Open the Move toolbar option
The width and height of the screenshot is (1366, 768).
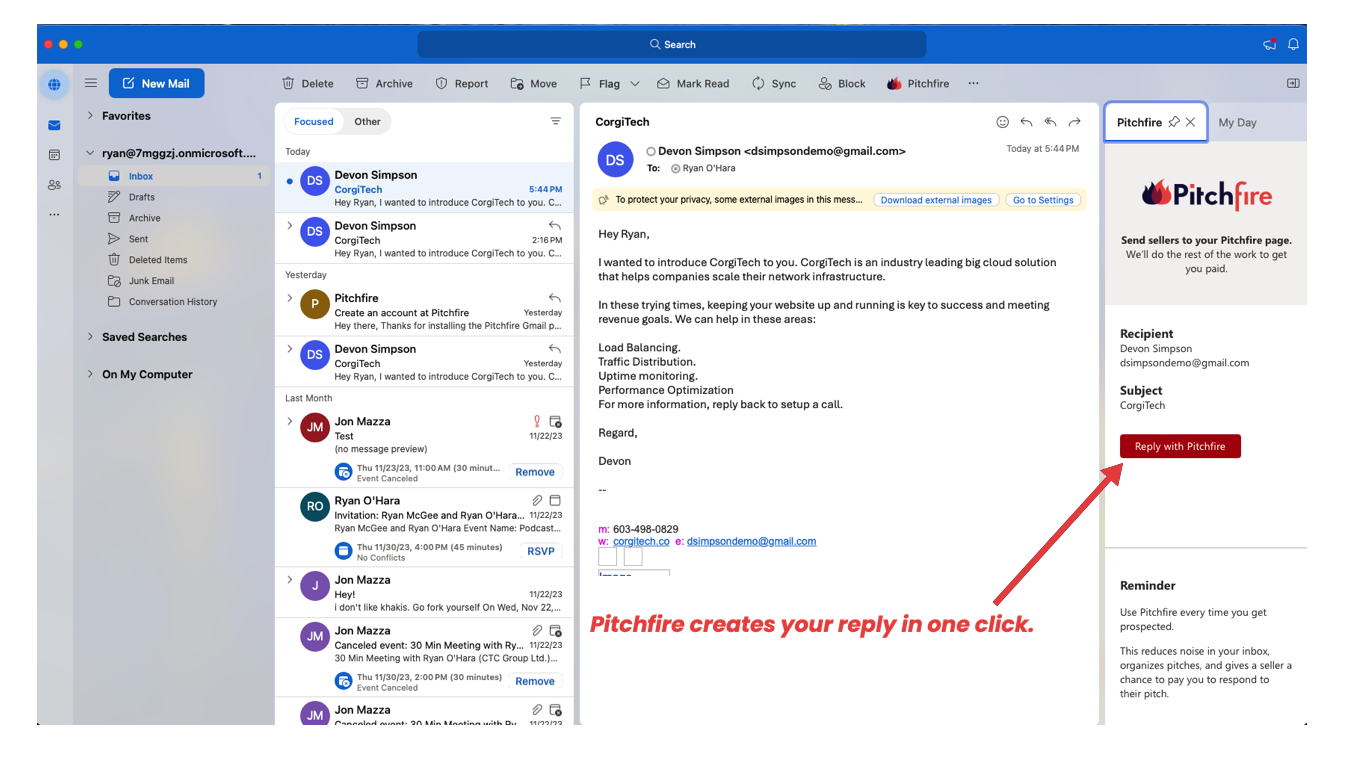pos(534,84)
